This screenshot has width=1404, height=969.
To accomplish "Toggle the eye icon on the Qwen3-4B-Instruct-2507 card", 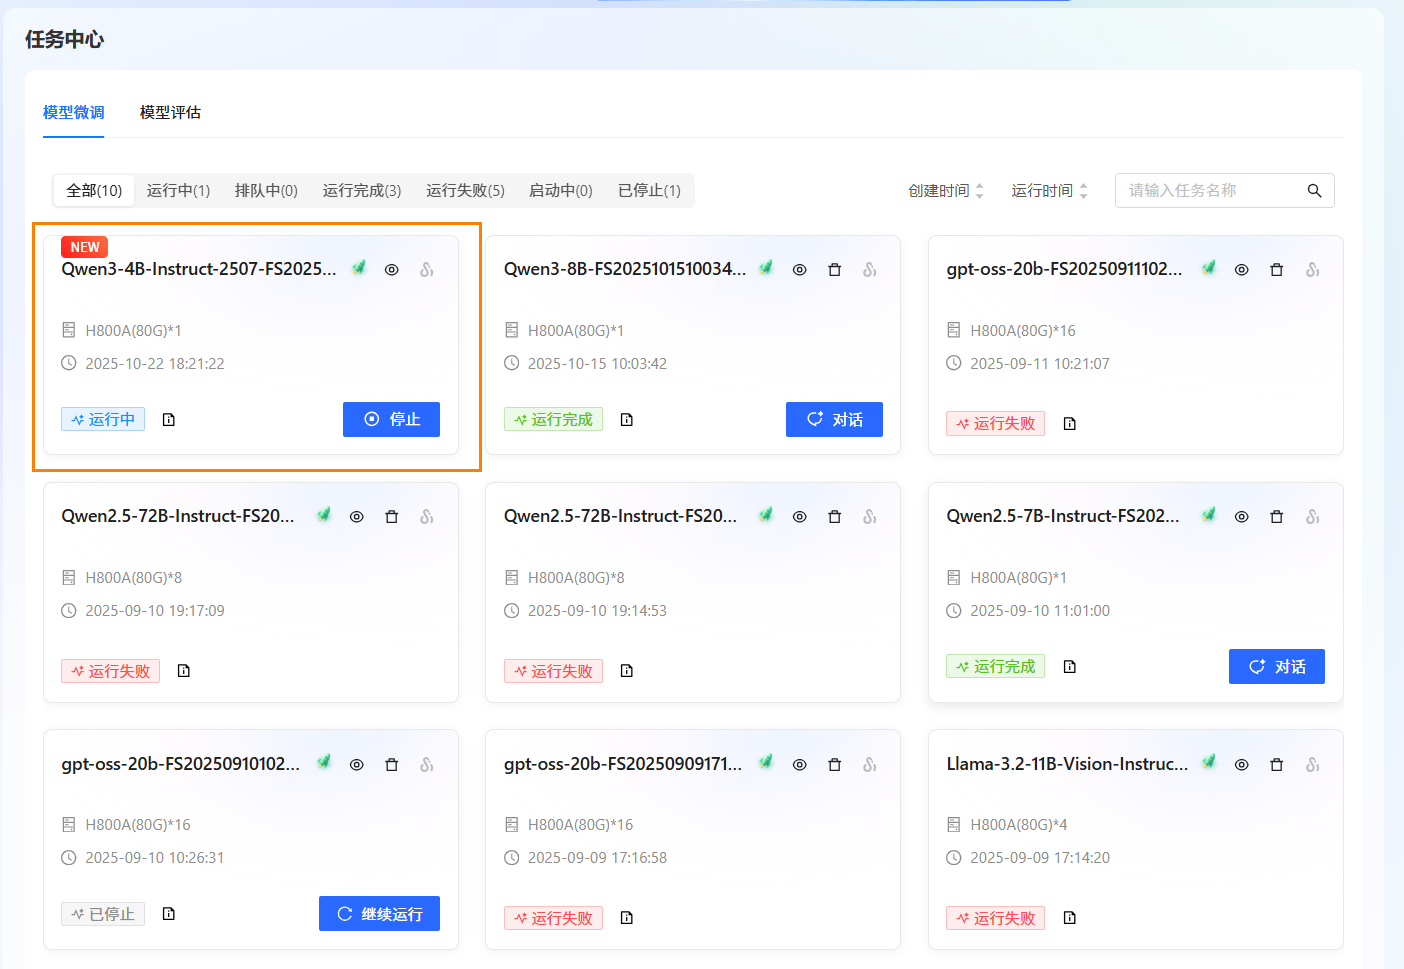I will point(392,270).
